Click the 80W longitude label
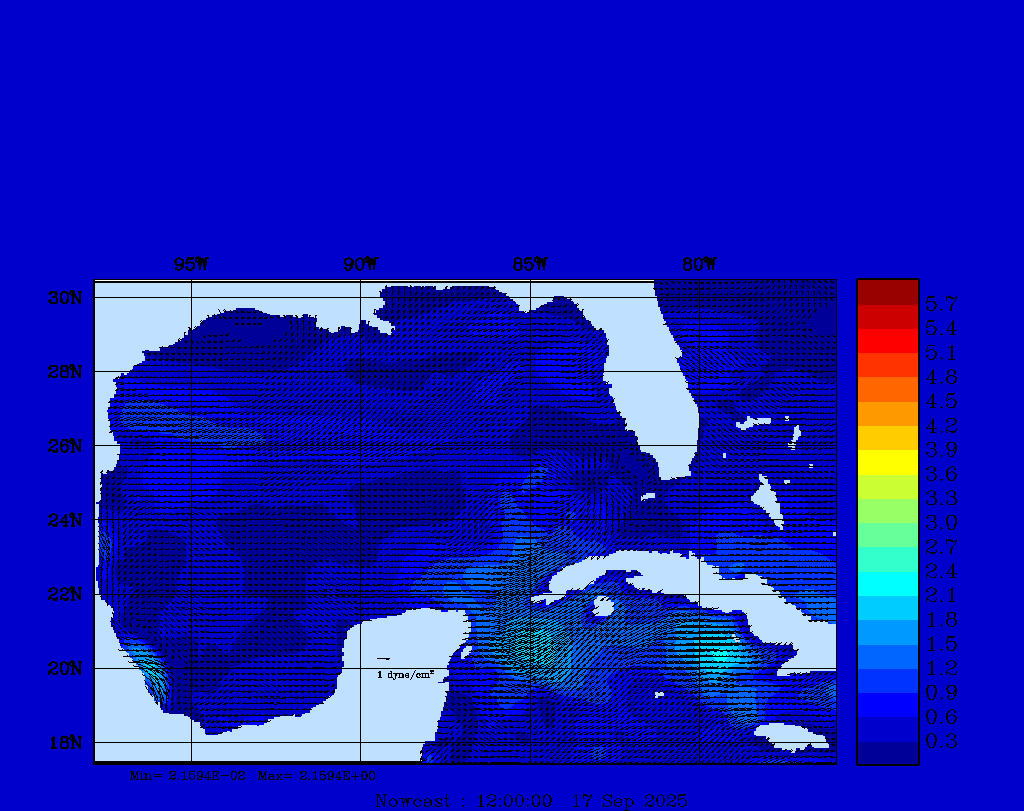 [x=699, y=265]
